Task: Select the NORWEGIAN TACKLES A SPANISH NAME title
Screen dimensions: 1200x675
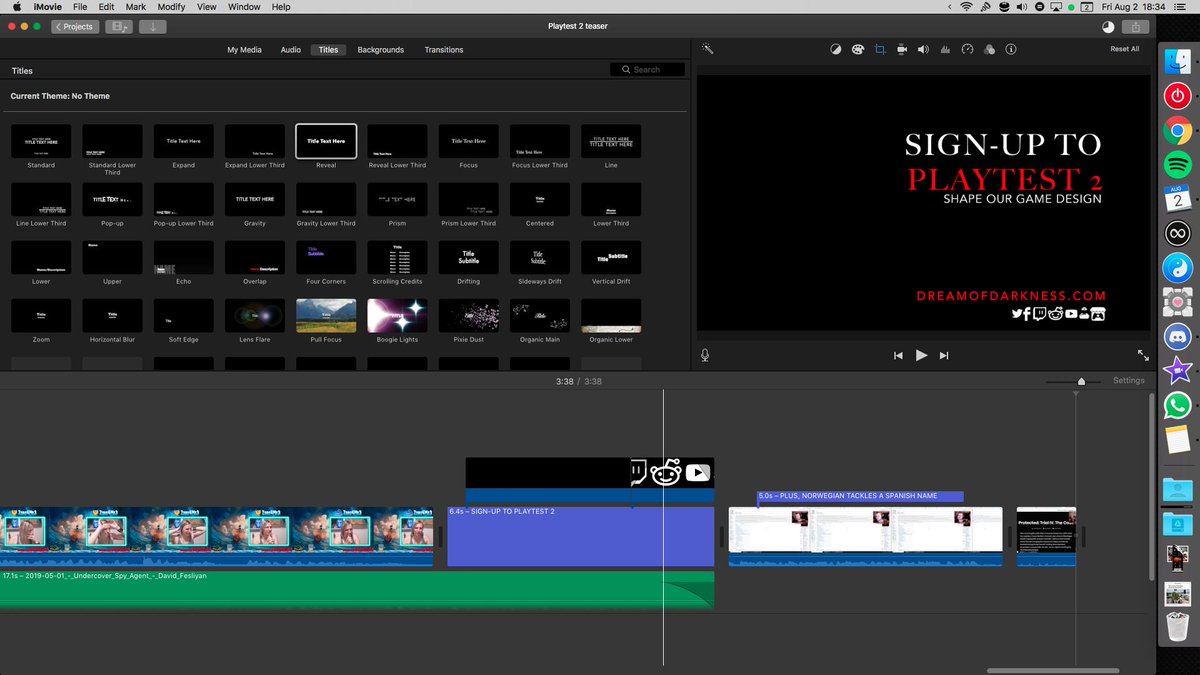Action: click(x=860, y=496)
